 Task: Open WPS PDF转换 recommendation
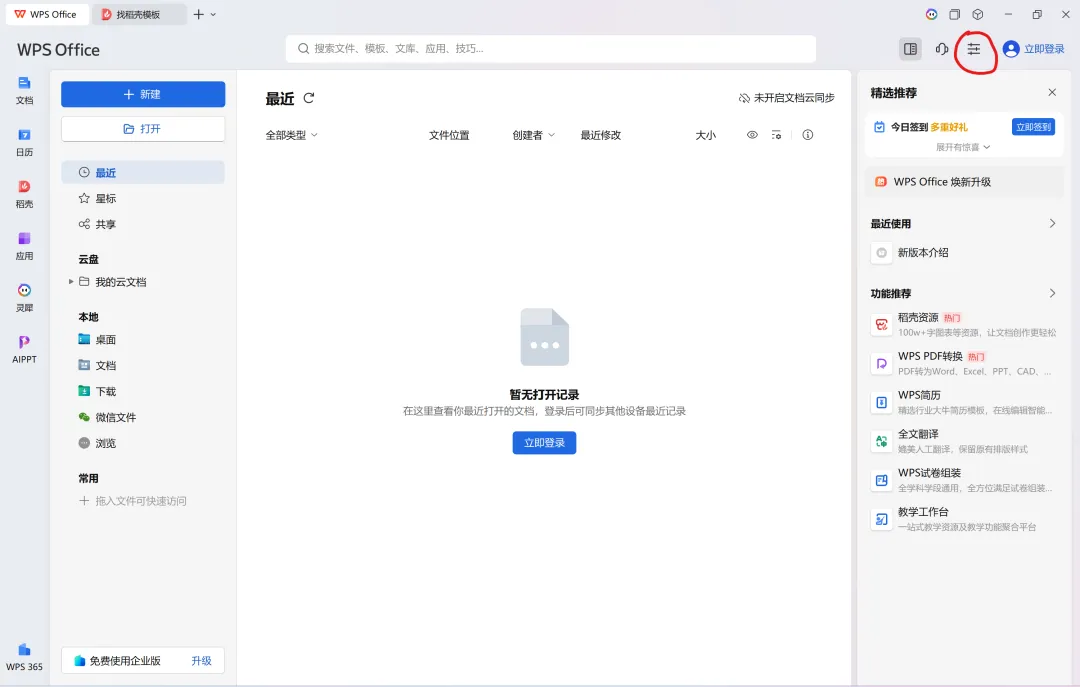[962, 363]
